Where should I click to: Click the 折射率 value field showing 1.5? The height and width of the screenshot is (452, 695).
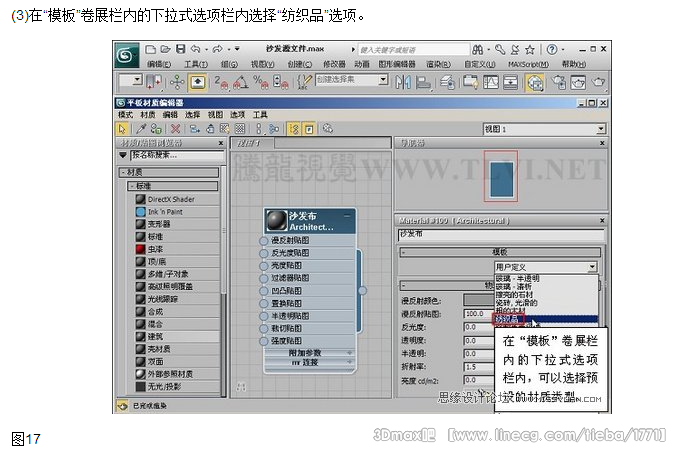tap(479, 367)
